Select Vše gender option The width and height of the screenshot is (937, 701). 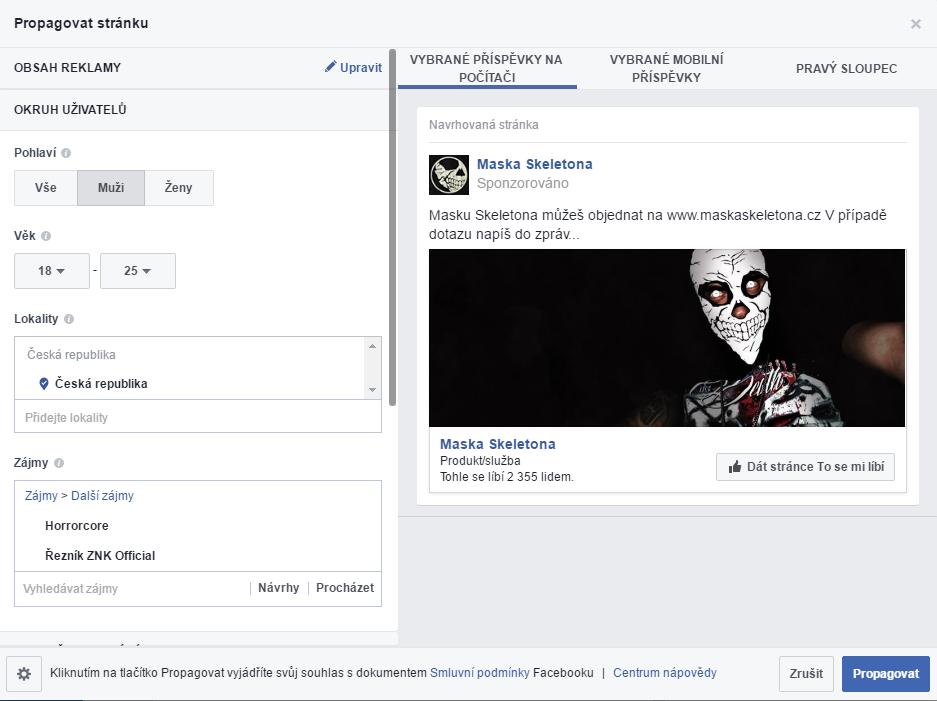pos(46,188)
